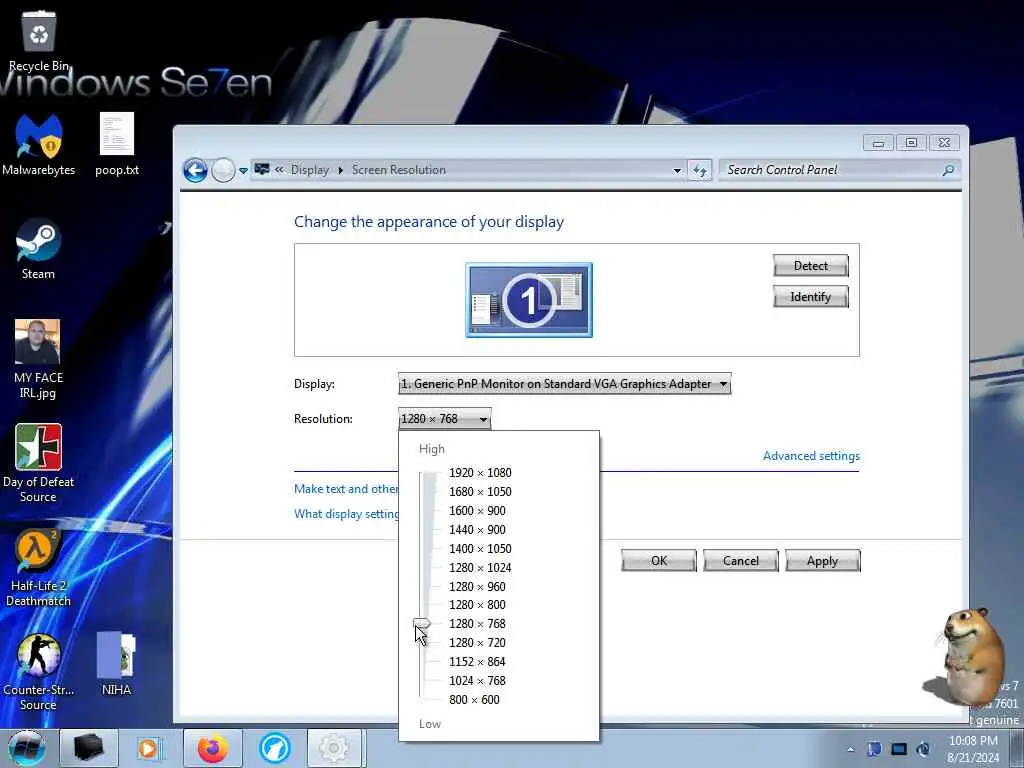
Task: Select the 1280 × 1024 resolution
Action: pyautogui.click(x=480, y=567)
